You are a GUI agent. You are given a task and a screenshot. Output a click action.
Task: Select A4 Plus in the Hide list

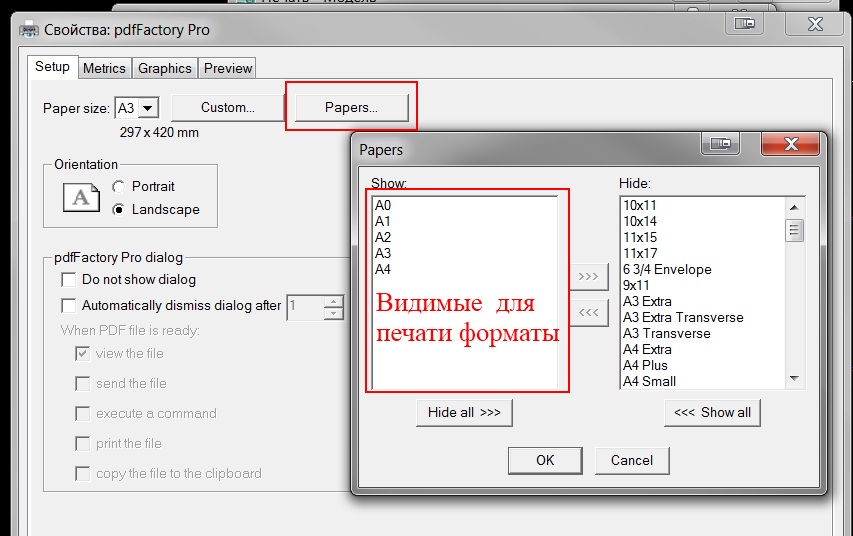[x=645, y=365]
